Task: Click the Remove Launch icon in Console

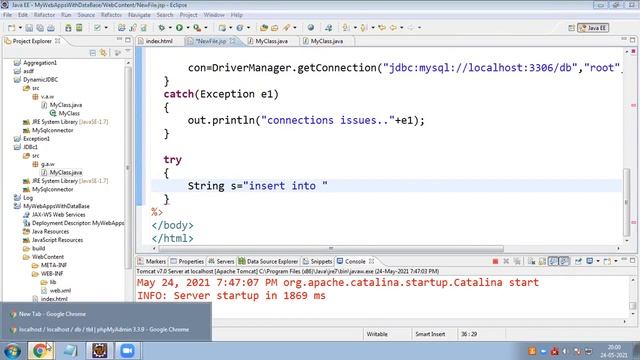Action: pyautogui.click(x=506, y=261)
